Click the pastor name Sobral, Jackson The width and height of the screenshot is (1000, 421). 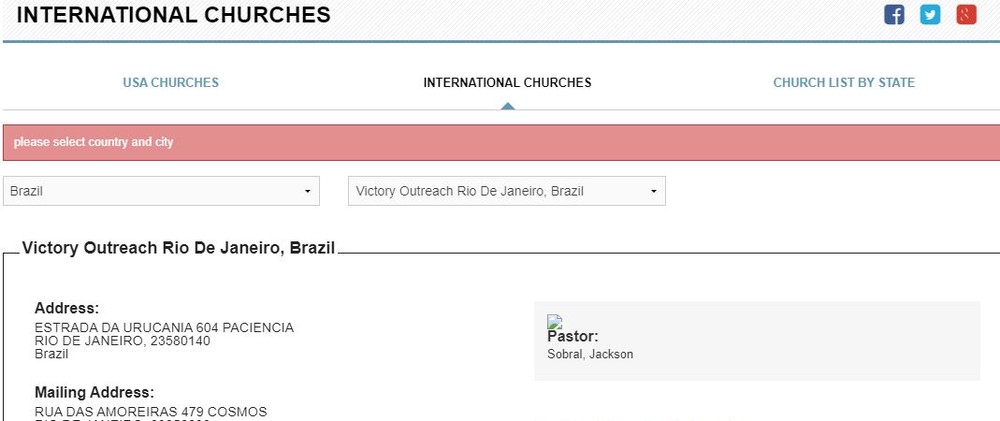point(590,354)
